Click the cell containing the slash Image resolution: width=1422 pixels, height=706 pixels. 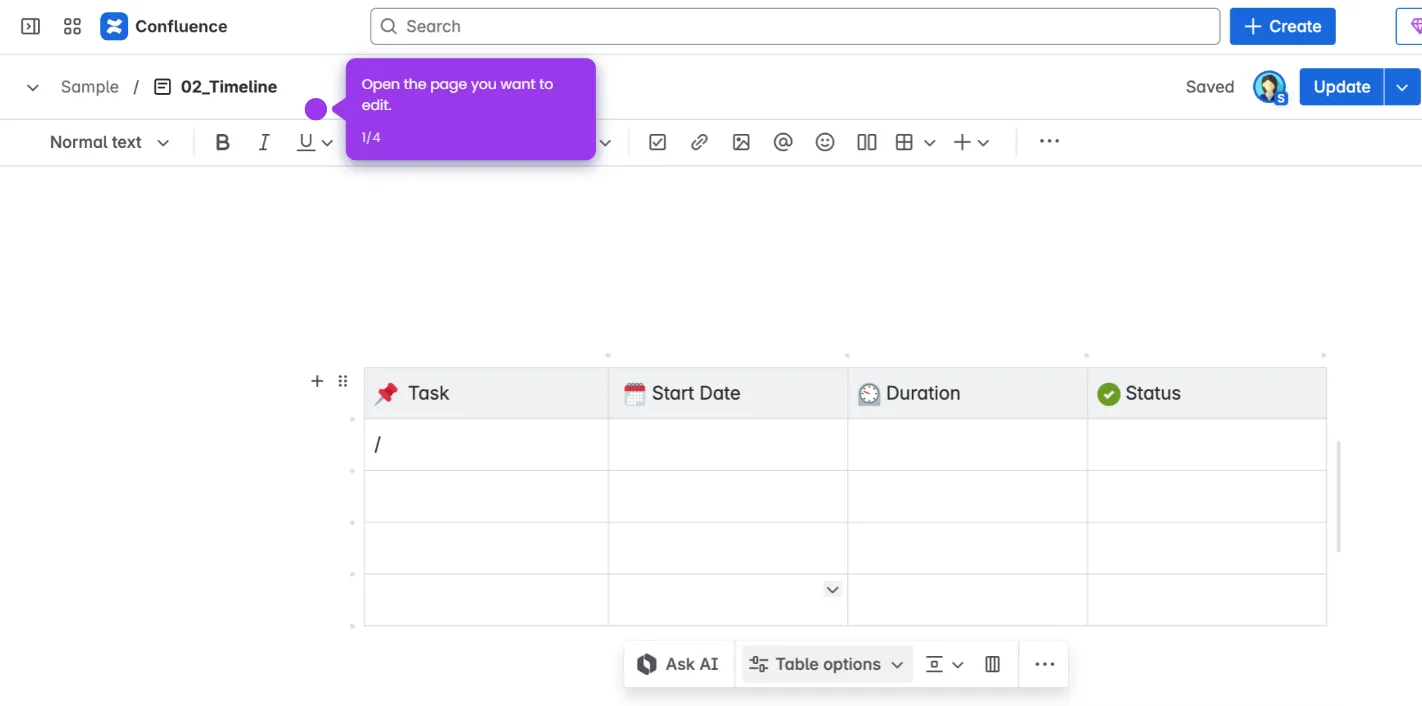486,445
